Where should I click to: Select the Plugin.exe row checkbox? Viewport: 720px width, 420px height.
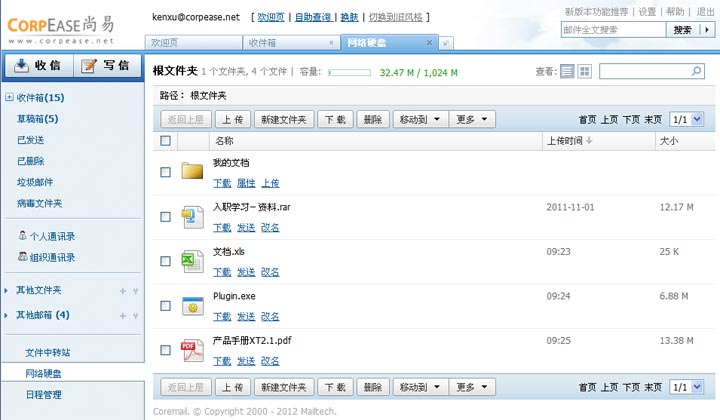pos(166,307)
